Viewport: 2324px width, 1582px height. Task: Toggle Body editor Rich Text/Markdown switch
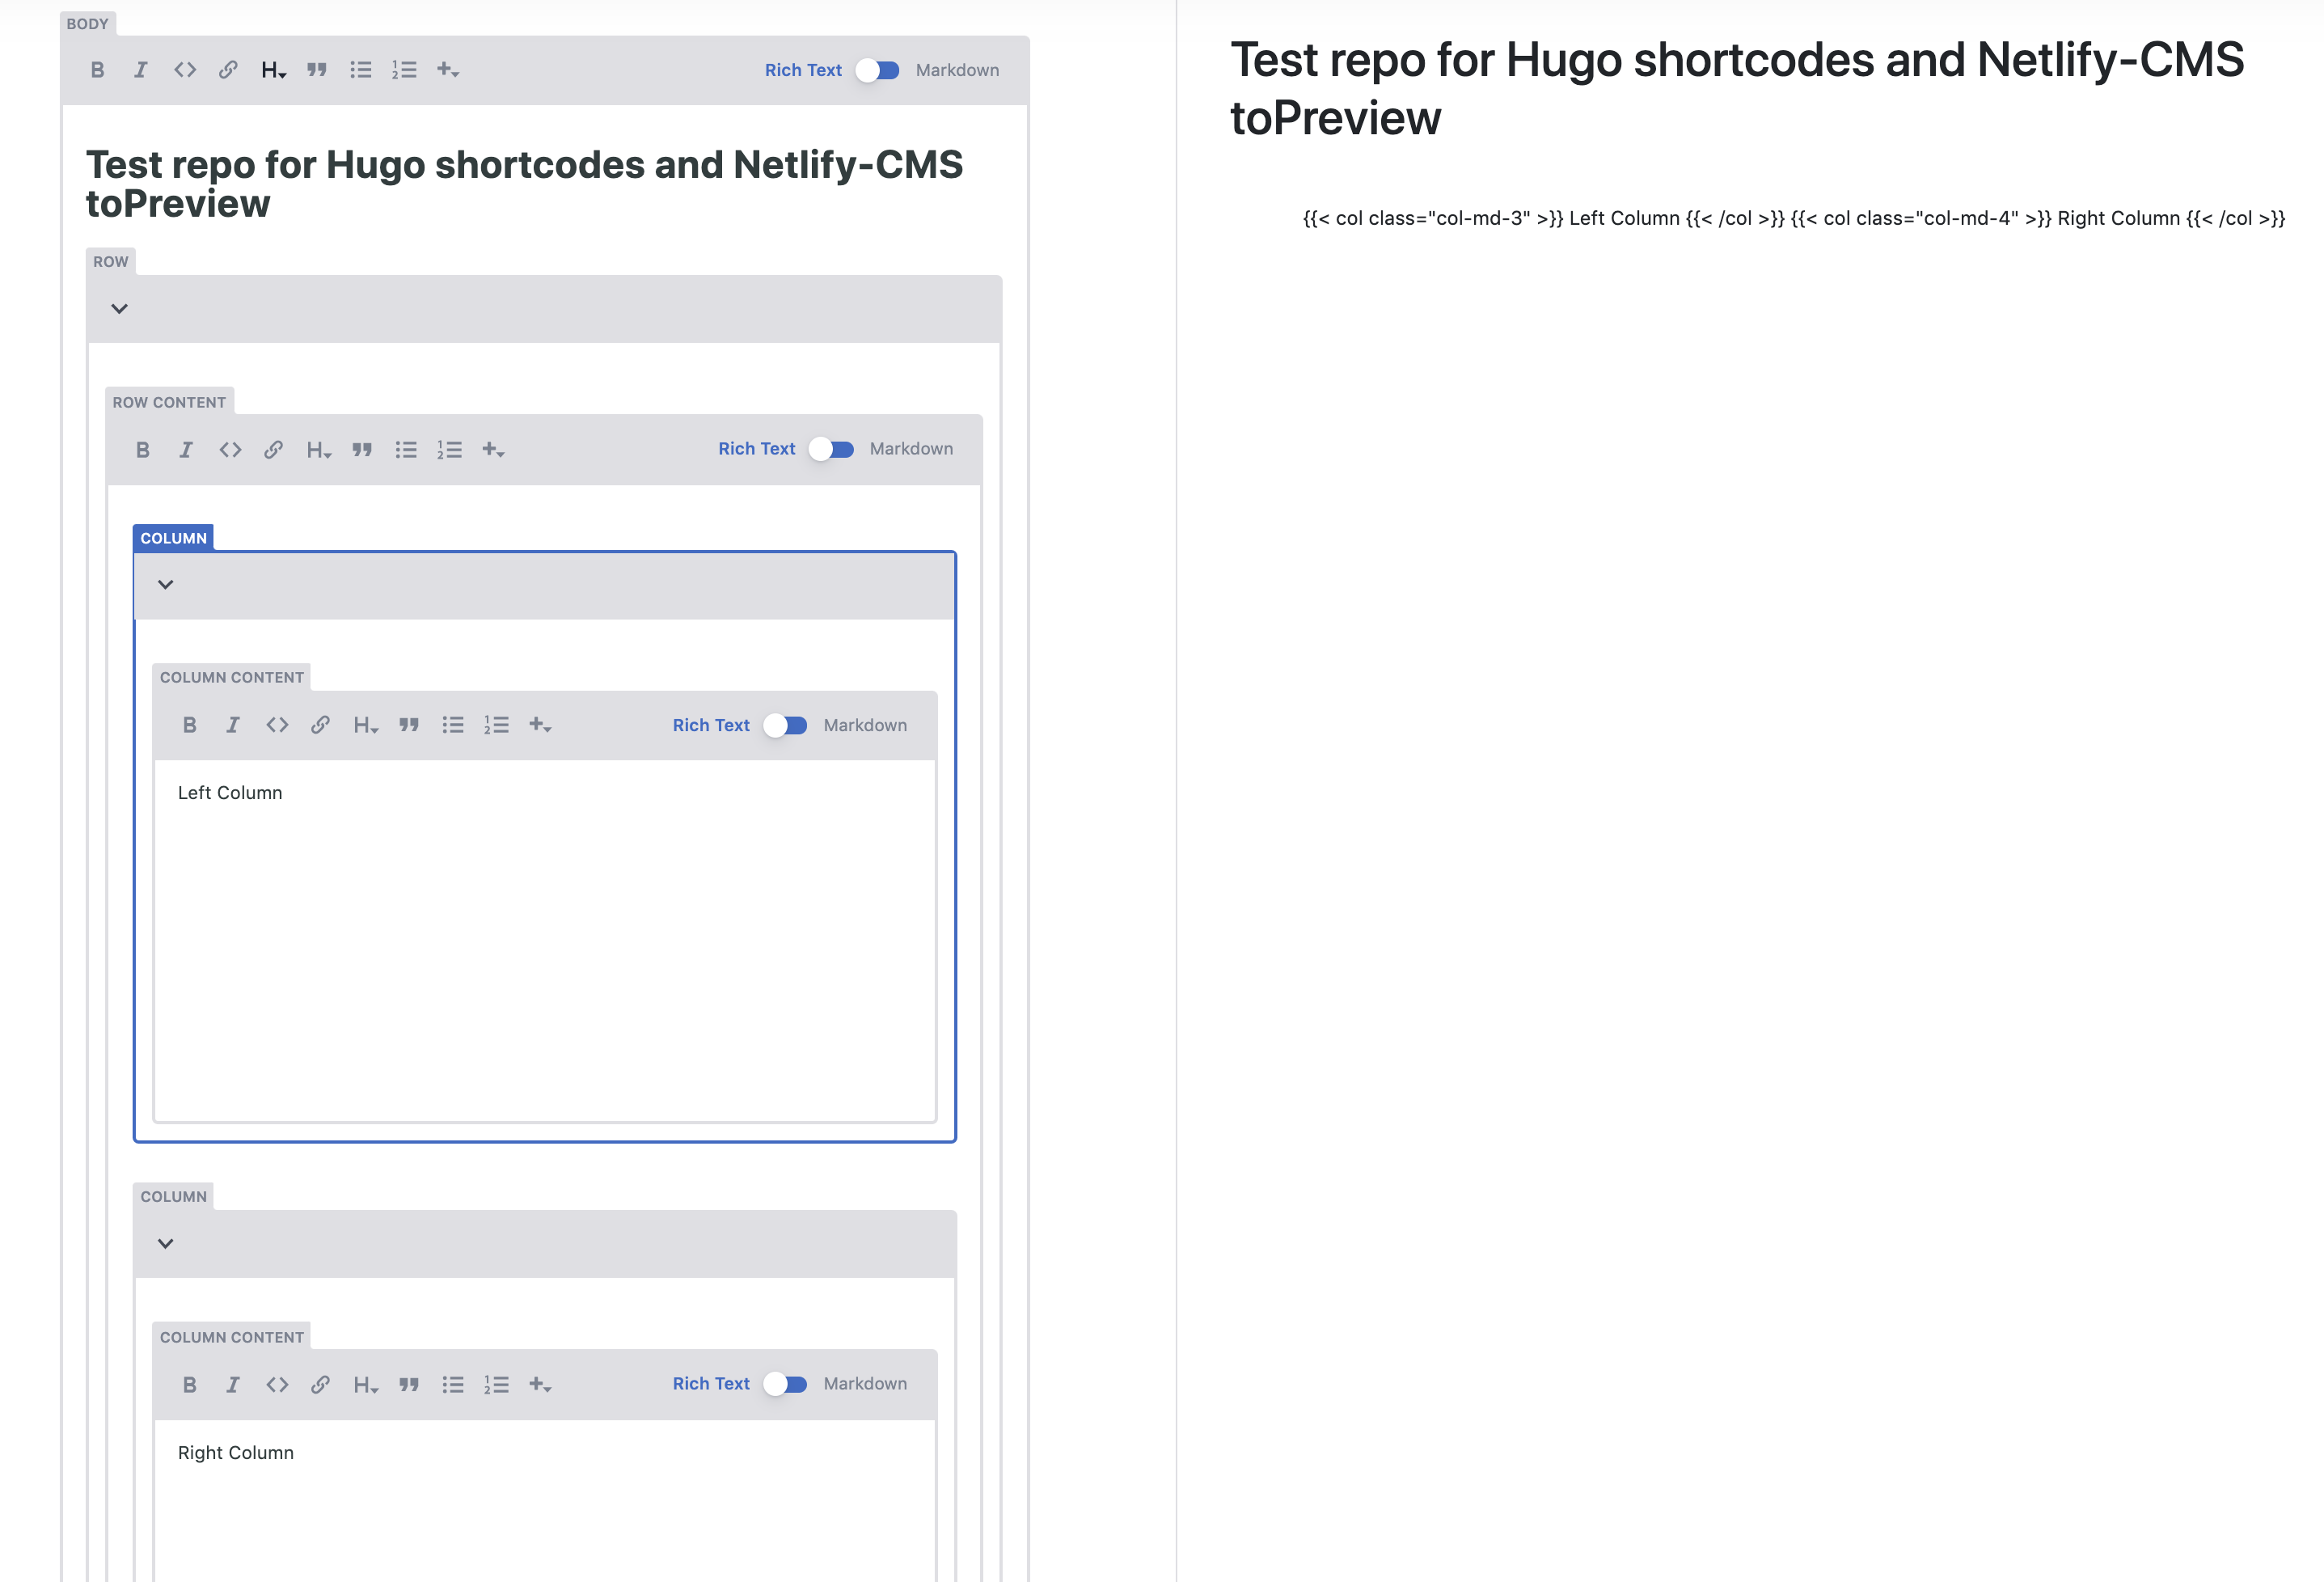(x=878, y=70)
